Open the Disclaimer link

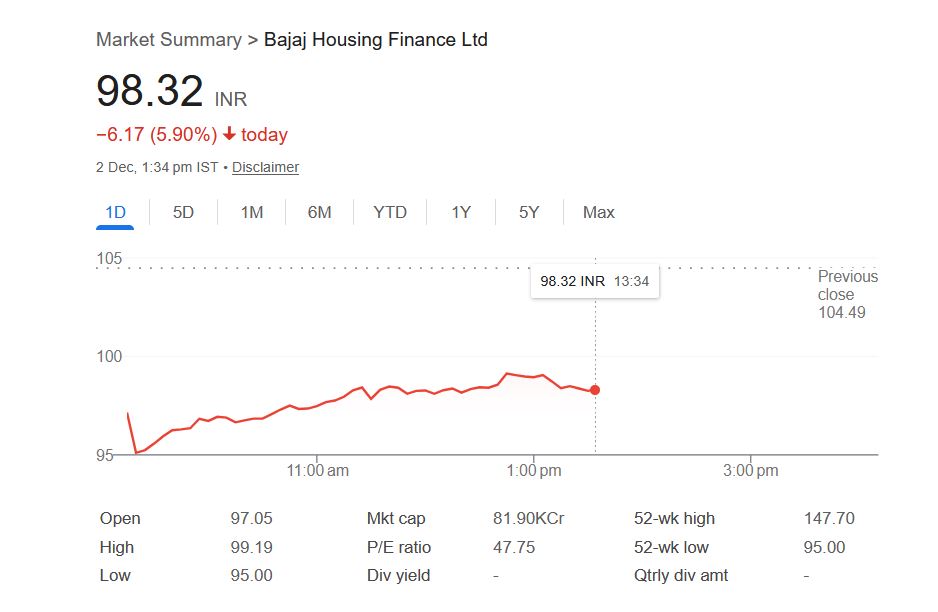(x=265, y=167)
